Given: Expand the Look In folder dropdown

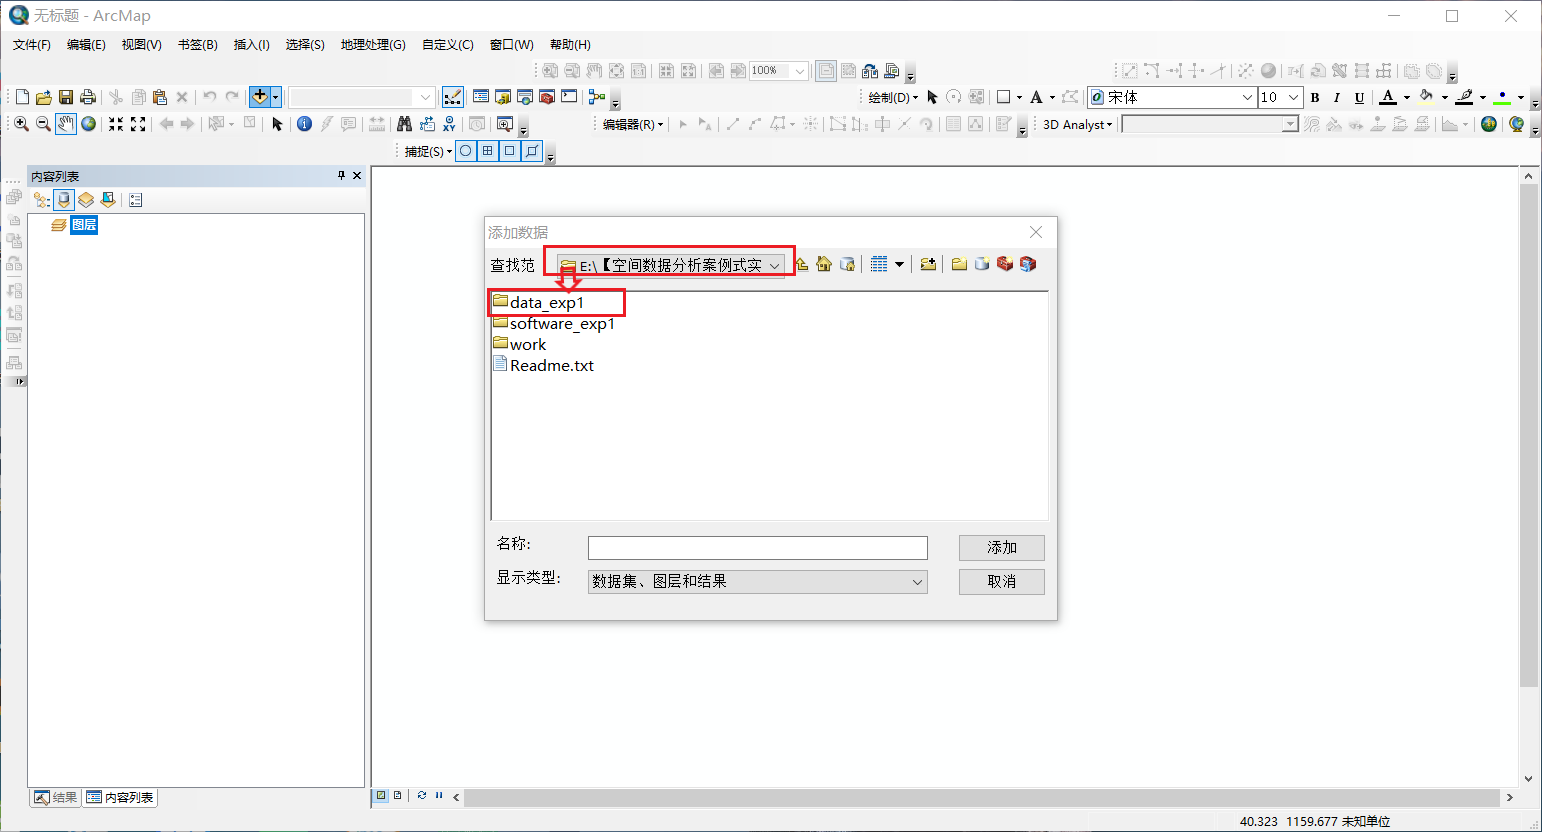Looking at the screenshot, I should coord(775,265).
